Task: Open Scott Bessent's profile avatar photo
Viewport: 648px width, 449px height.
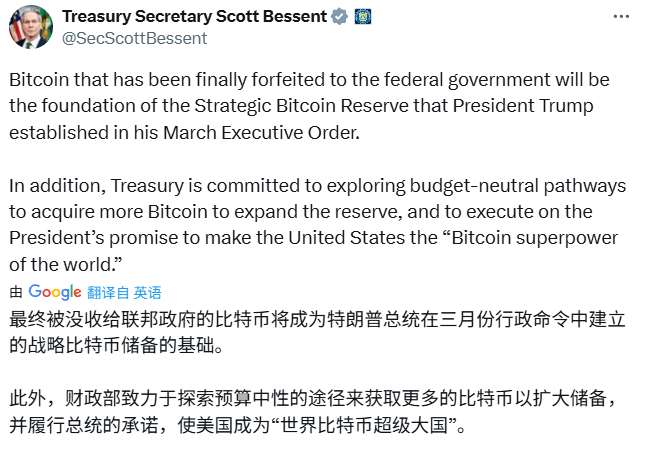Action: tap(31, 27)
